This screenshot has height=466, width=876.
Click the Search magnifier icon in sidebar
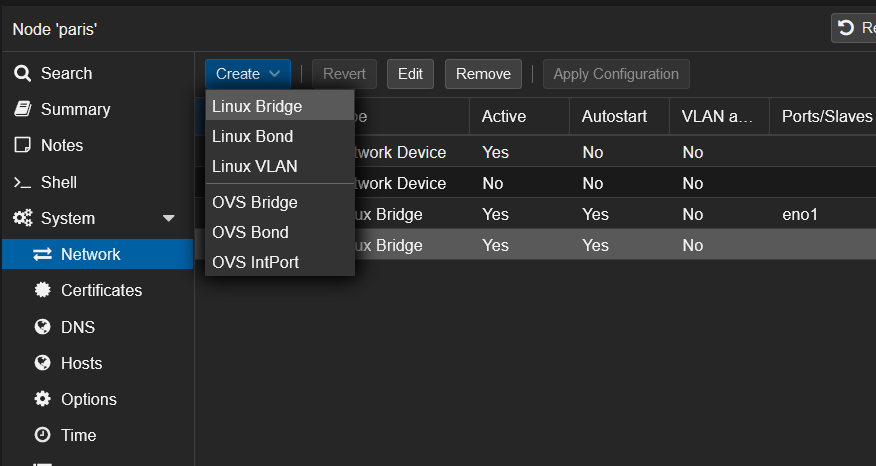click(x=22, y=73)
